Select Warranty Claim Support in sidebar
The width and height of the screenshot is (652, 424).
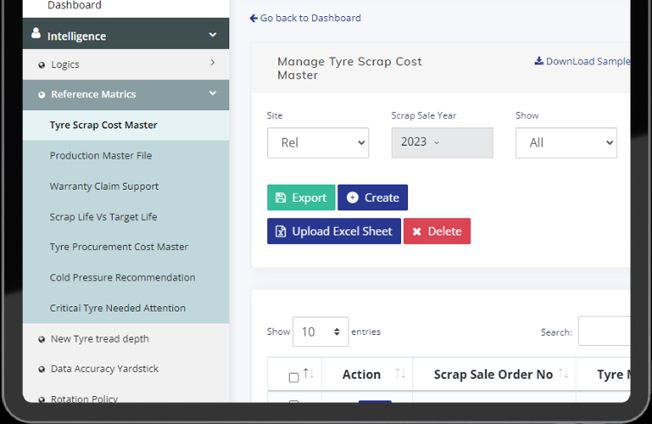click(104, 187)
